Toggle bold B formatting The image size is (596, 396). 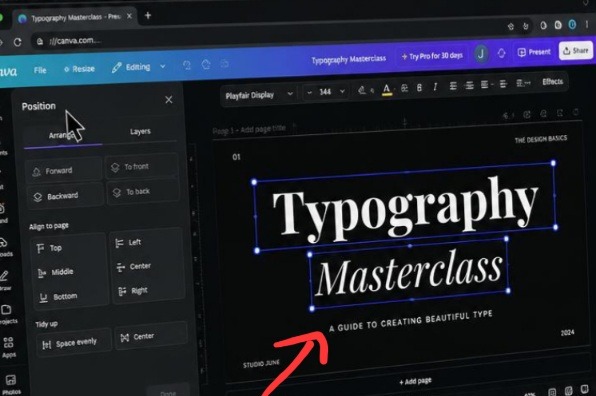click(x=419, y=88)
